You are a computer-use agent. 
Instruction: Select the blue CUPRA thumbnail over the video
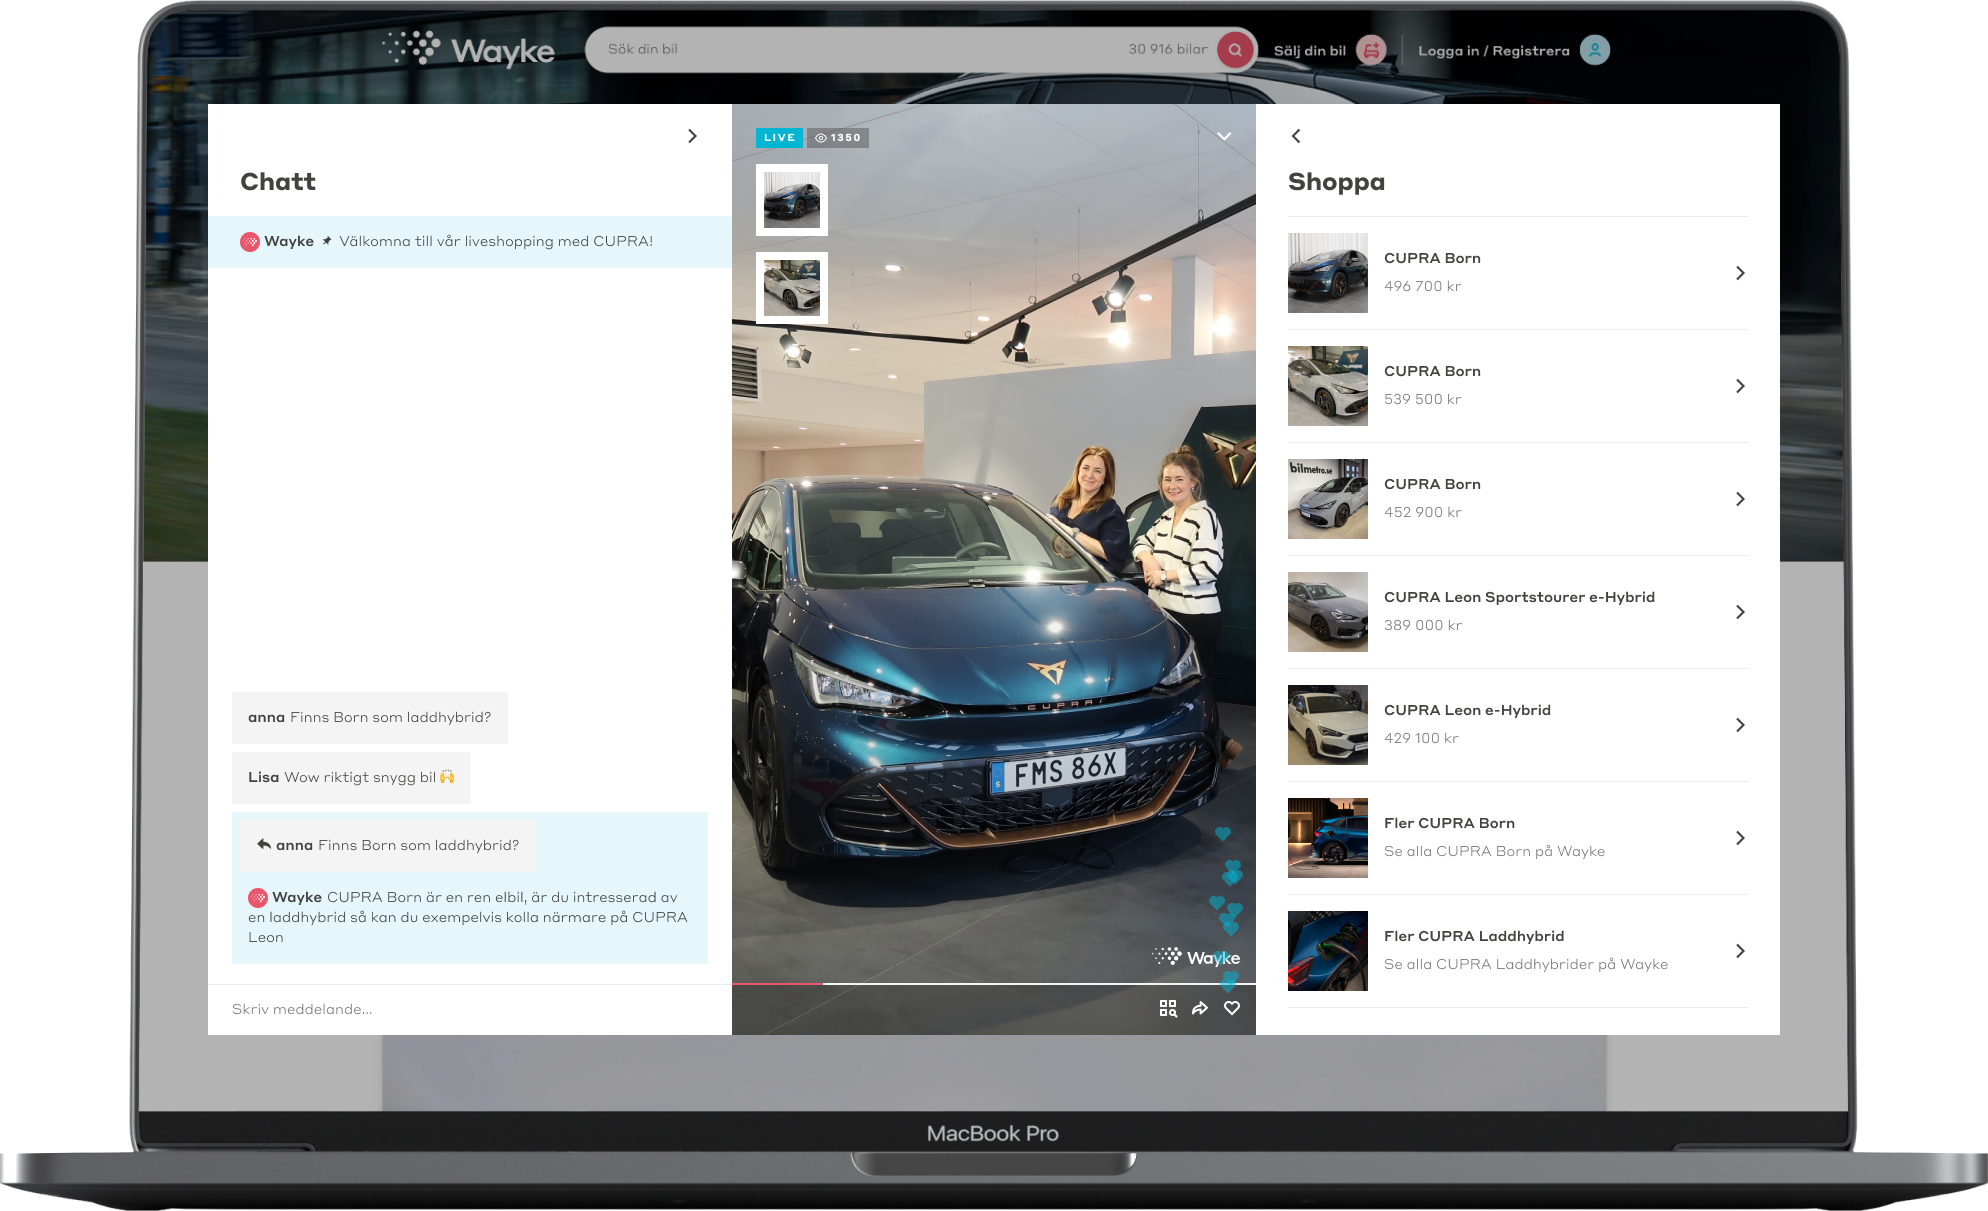tap(792, 200)
